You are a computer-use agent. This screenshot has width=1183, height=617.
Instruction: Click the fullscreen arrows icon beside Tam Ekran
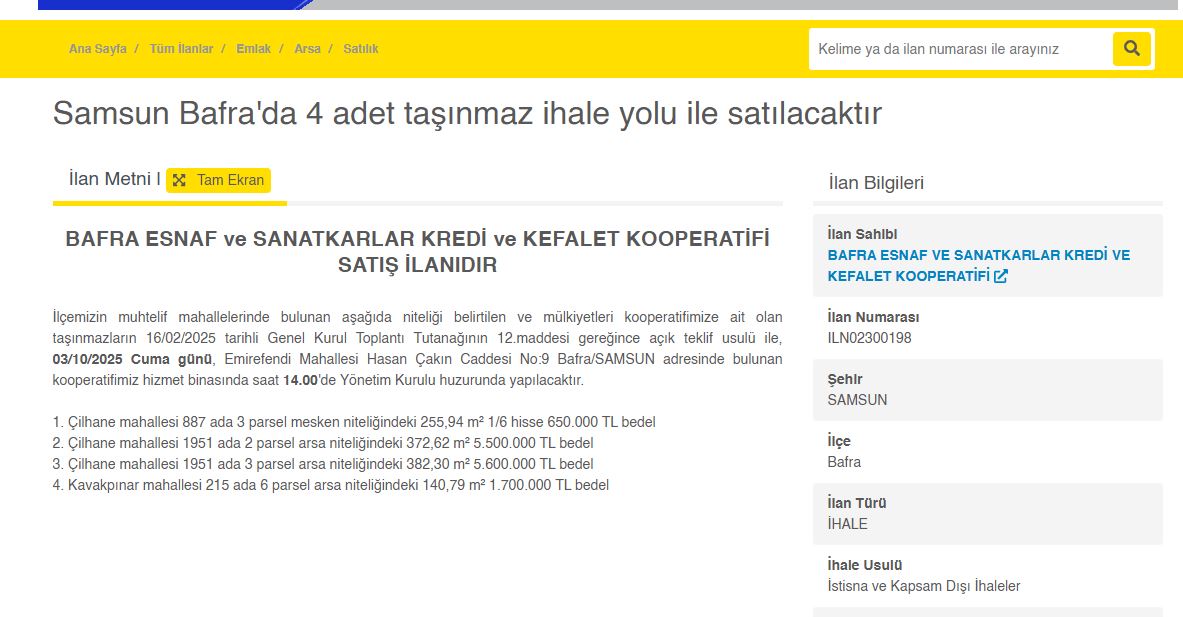179,180
